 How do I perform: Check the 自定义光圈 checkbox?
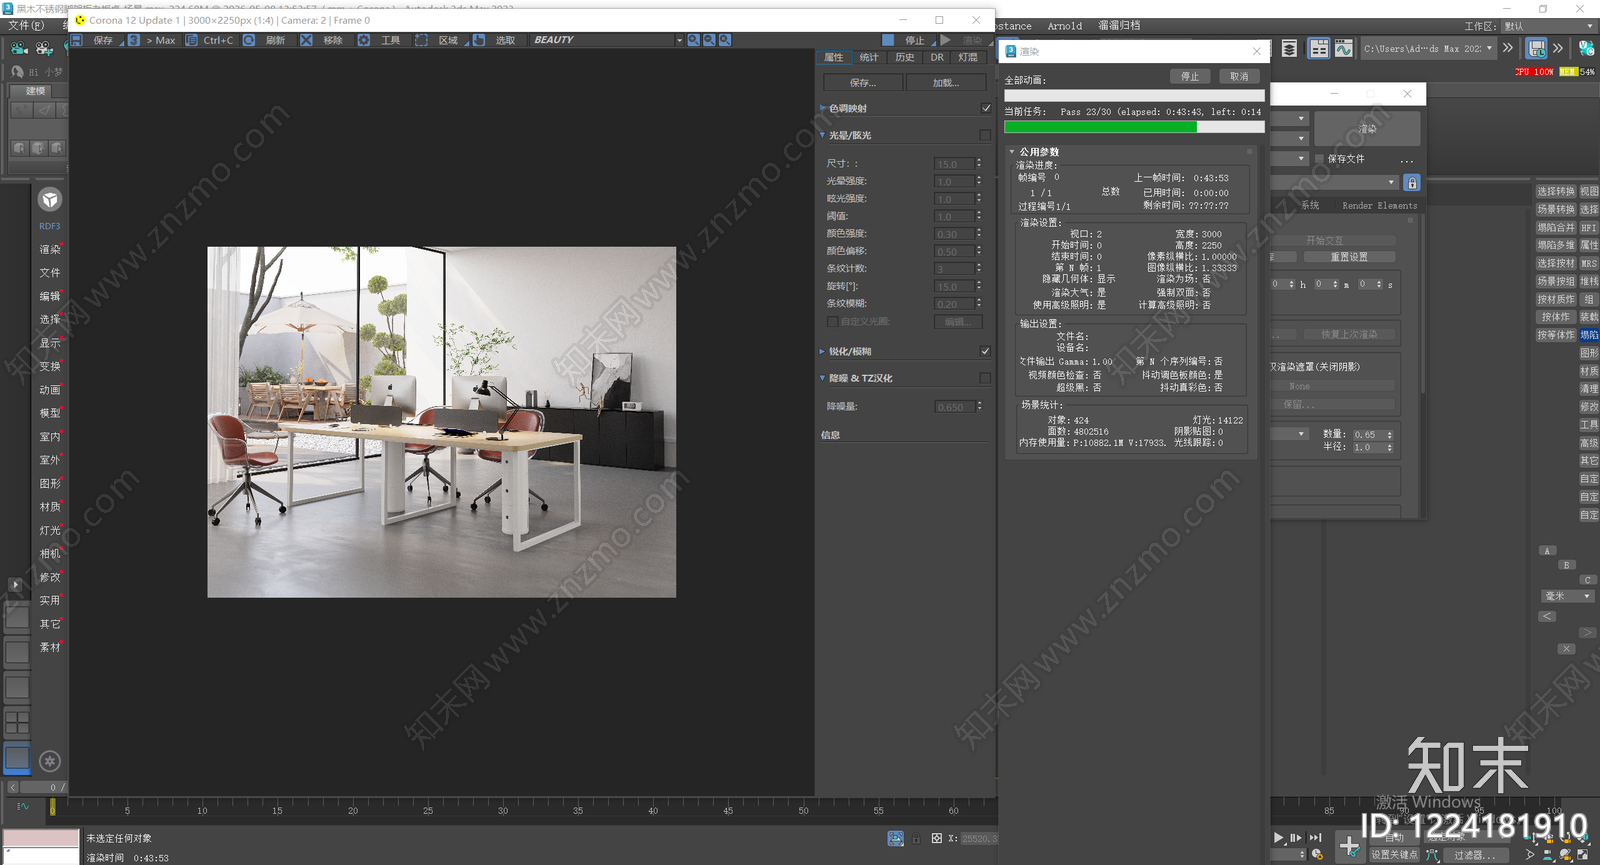832,321
